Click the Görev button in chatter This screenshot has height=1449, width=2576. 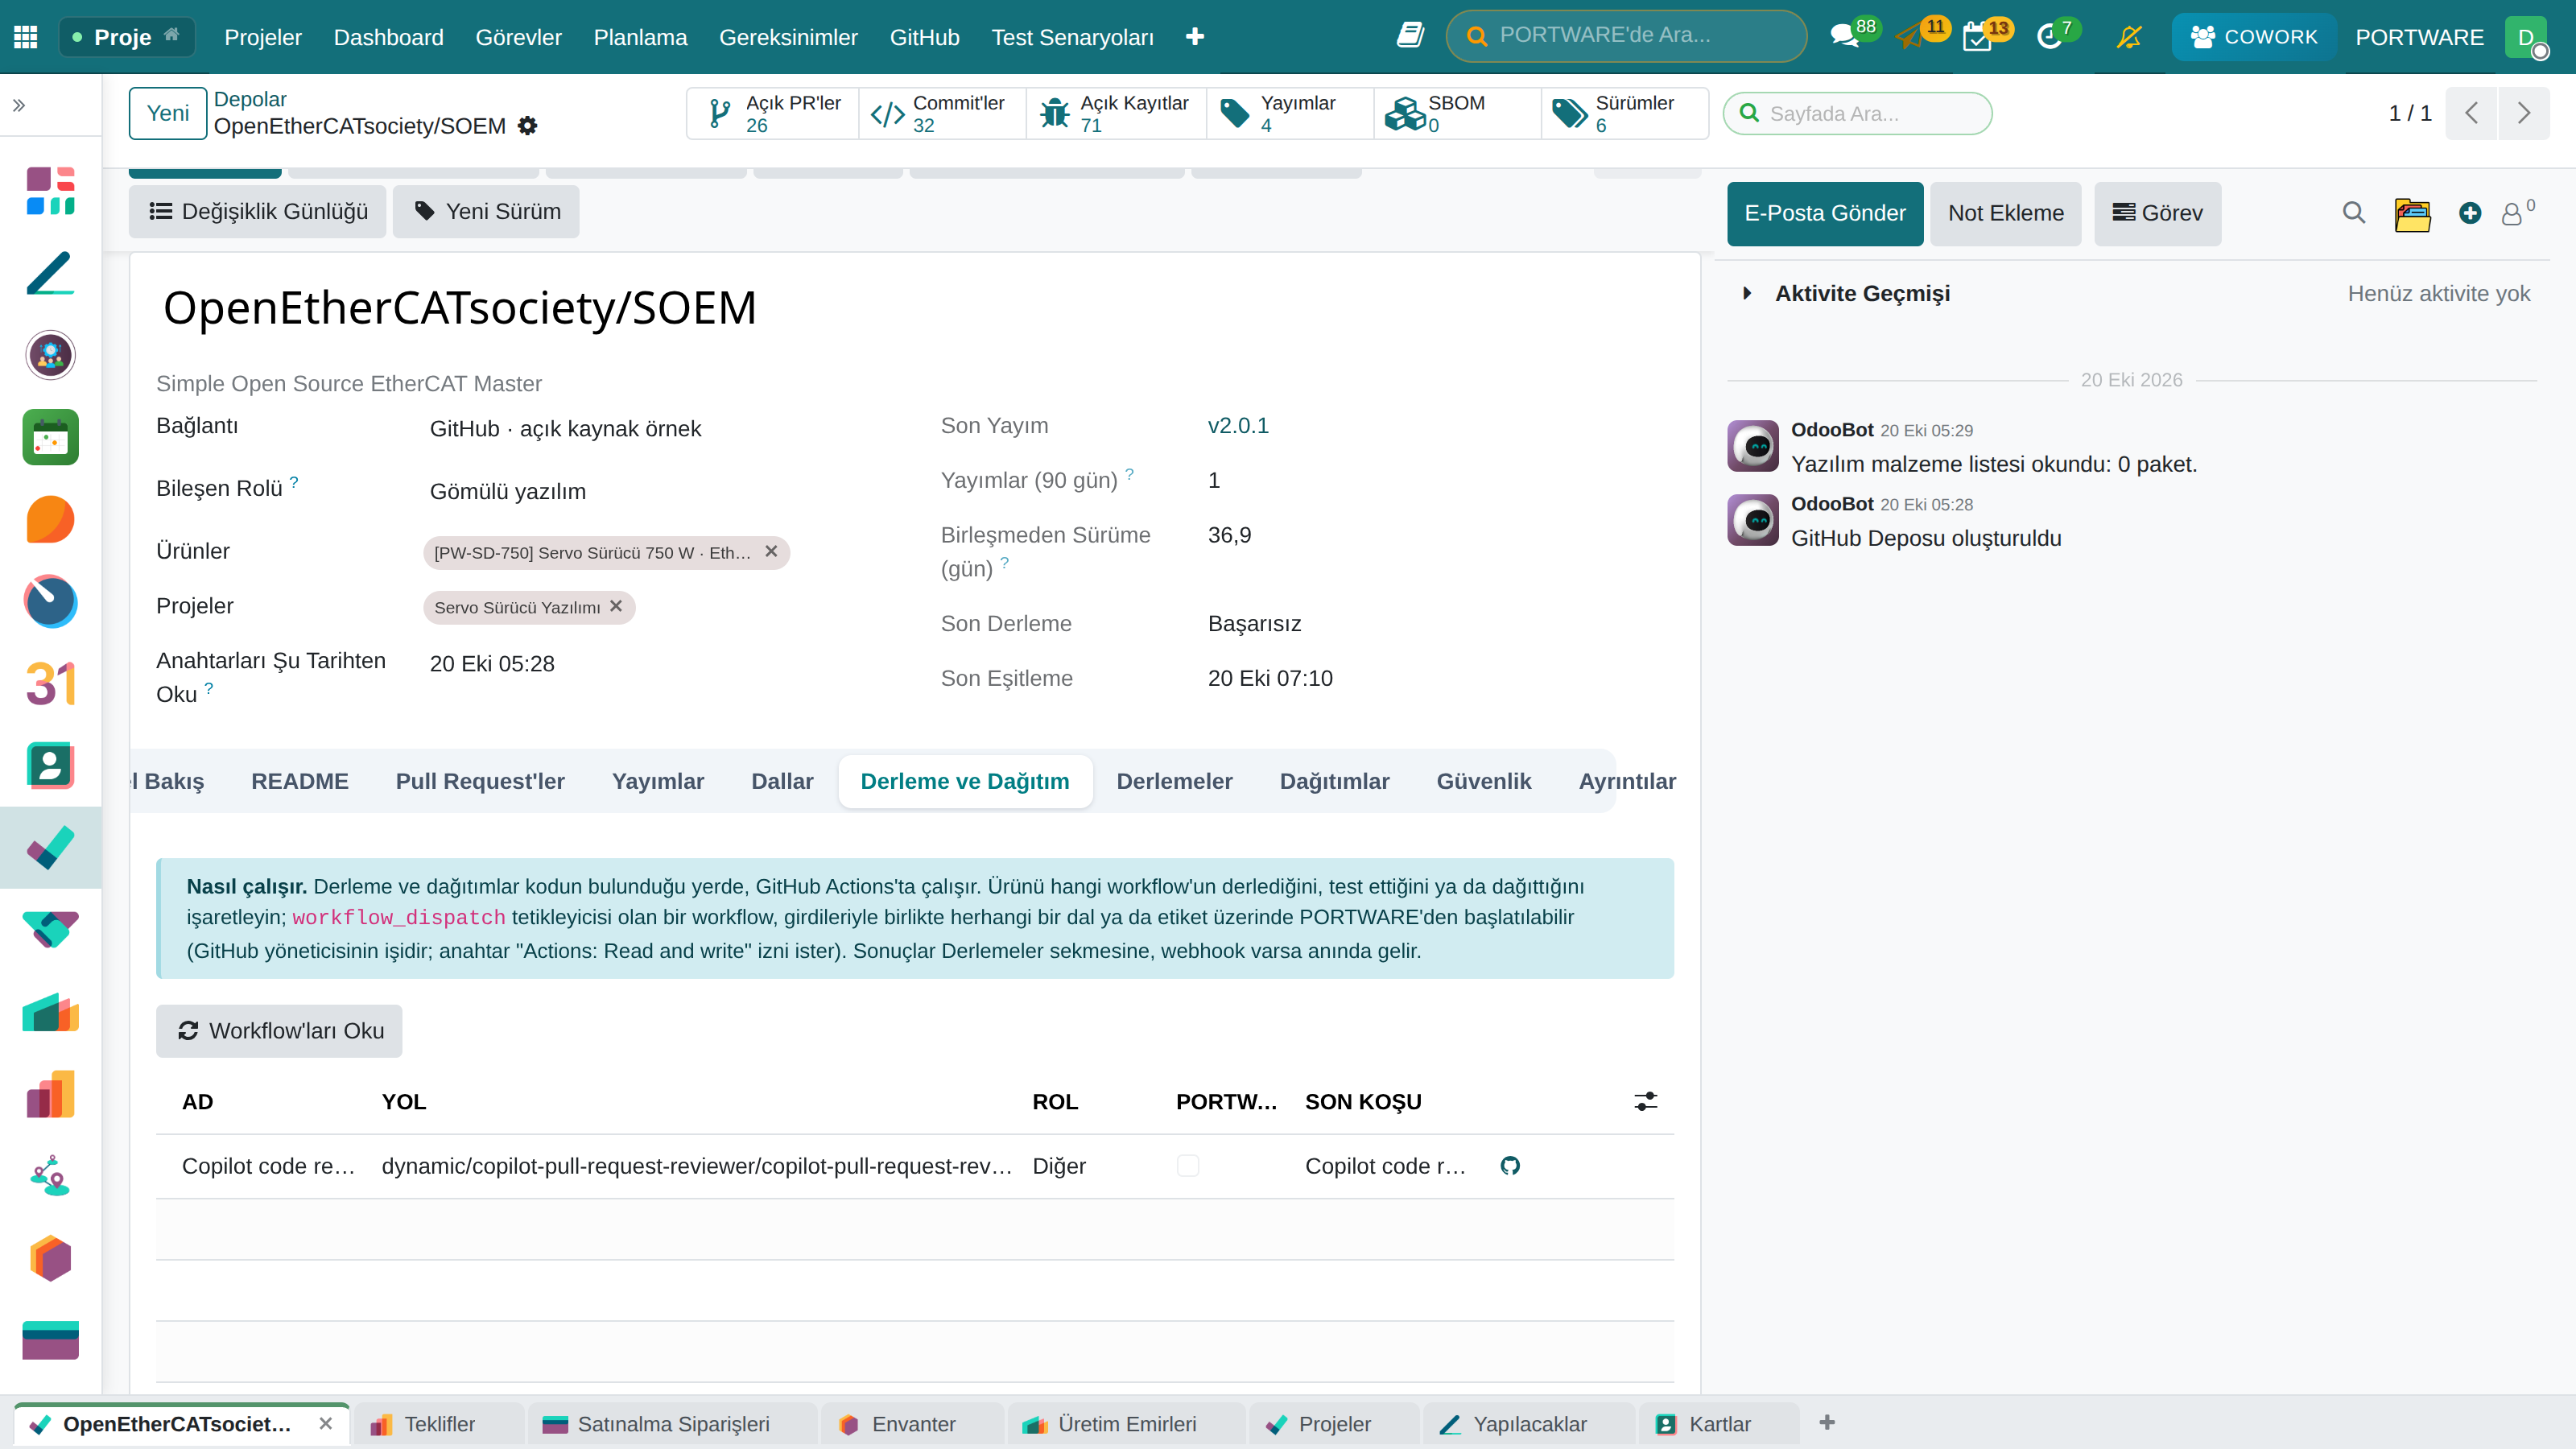2158,213
